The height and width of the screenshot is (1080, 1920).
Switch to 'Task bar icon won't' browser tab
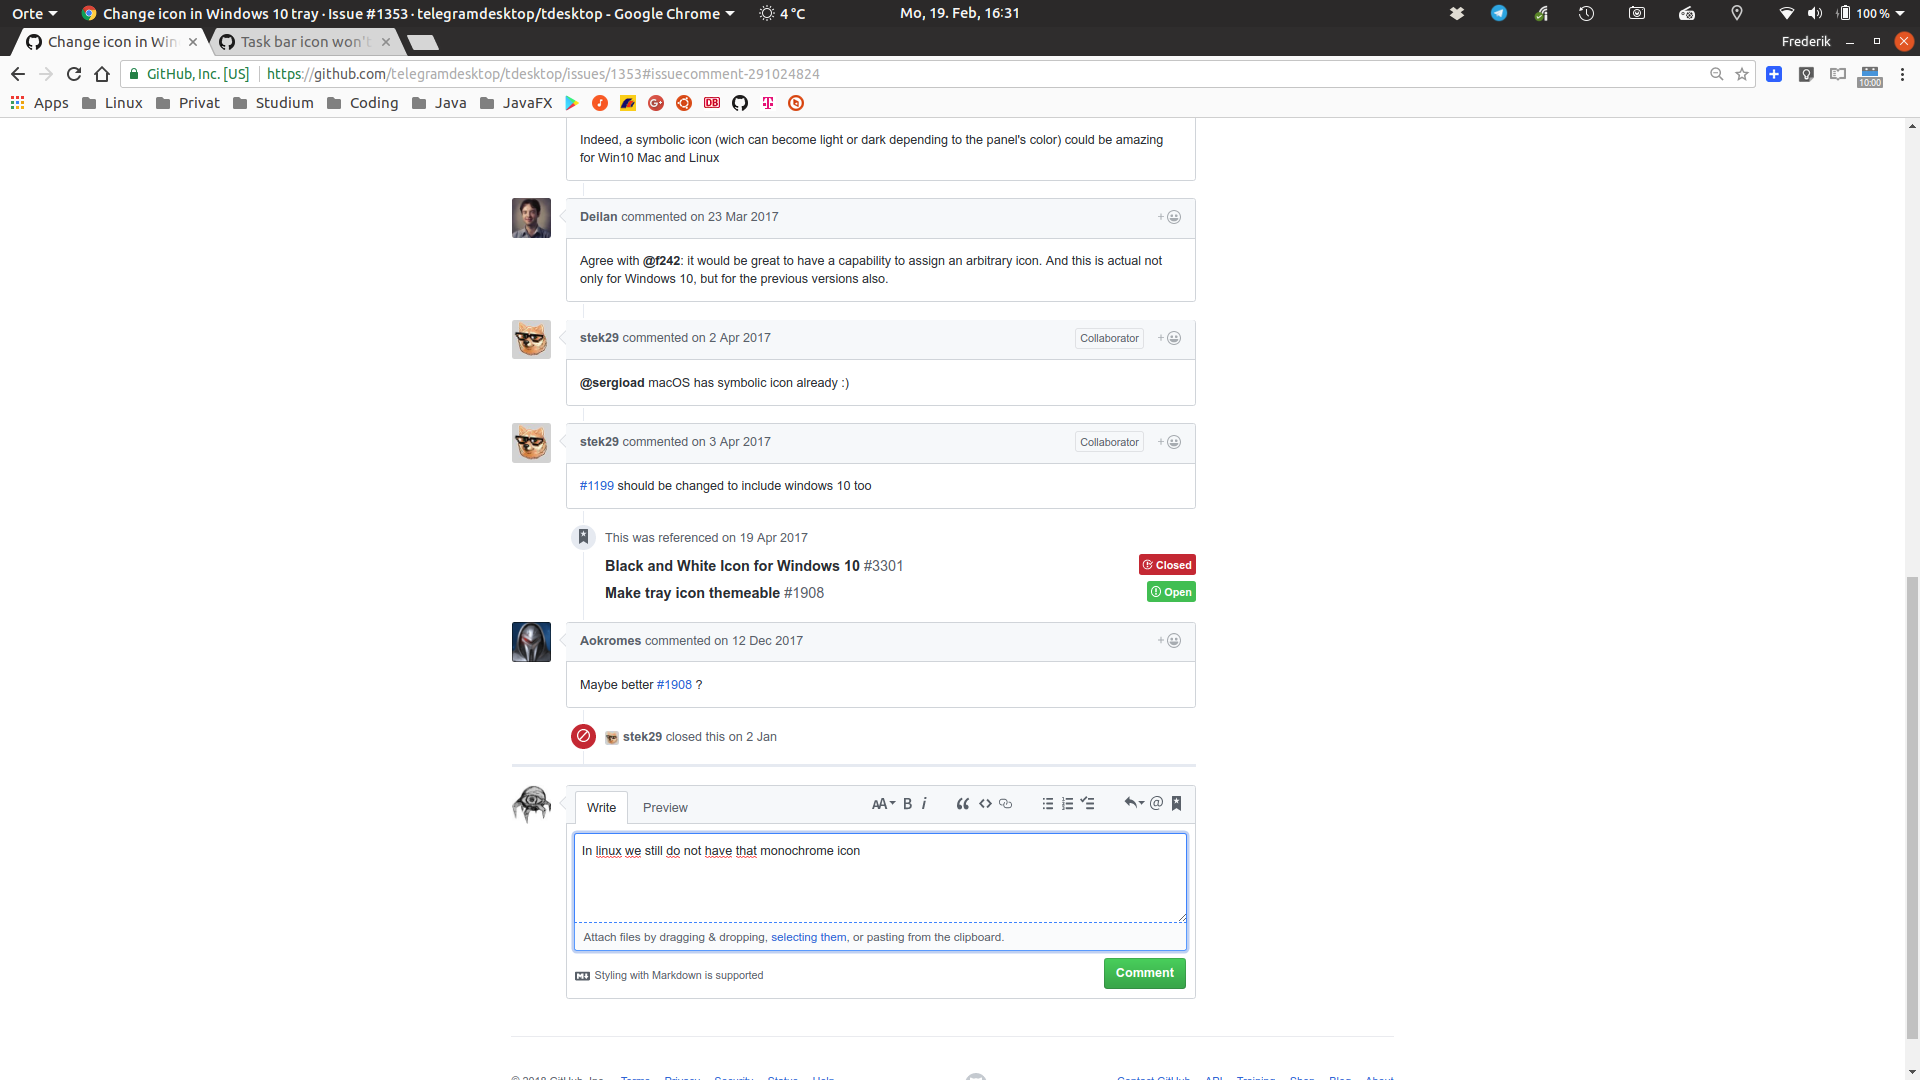coord(305,42)
